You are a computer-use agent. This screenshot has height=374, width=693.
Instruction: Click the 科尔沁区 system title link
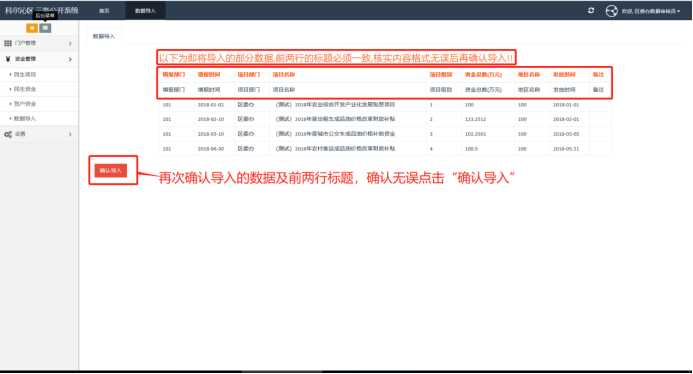point(42,10)
